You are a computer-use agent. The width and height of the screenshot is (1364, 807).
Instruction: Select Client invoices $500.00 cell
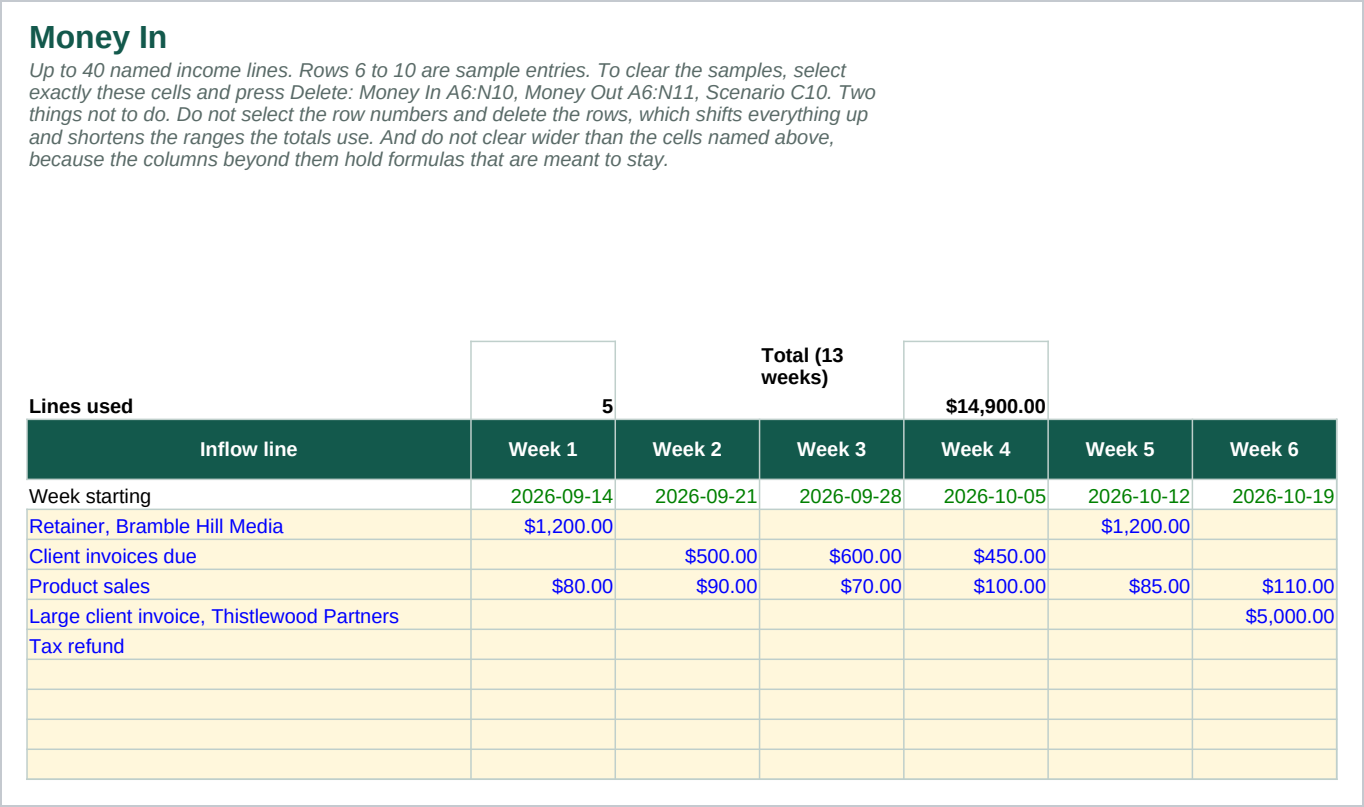point(687,556)
